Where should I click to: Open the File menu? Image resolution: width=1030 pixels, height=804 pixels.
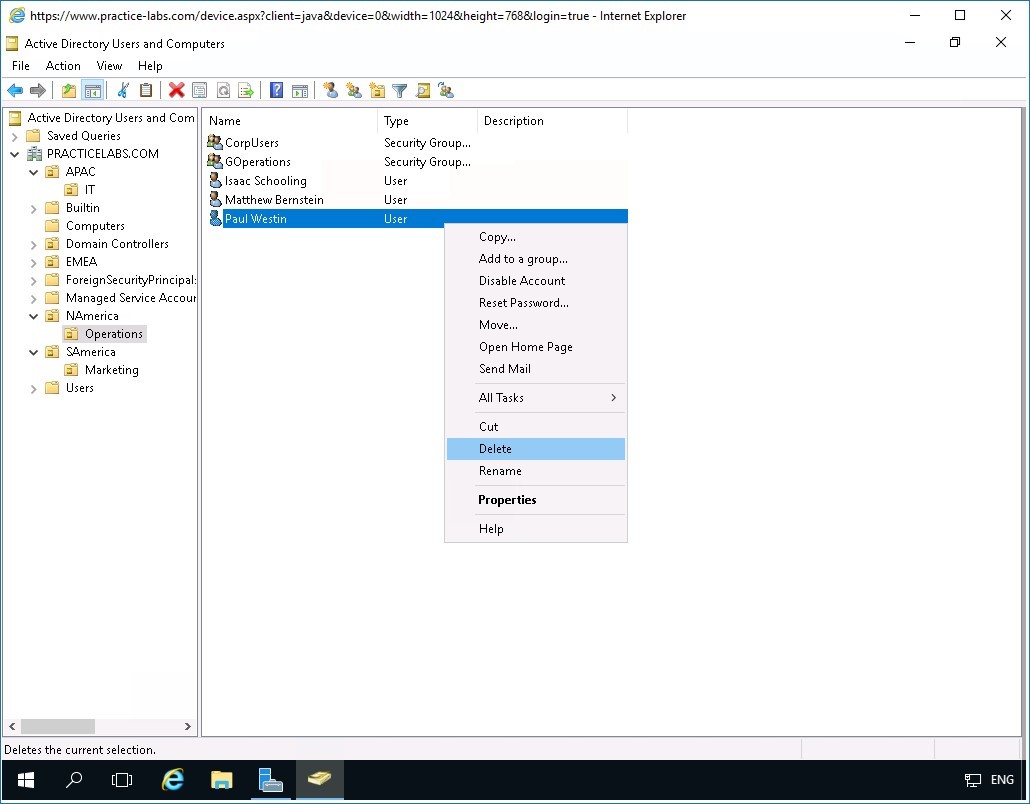tap(21, 66)
